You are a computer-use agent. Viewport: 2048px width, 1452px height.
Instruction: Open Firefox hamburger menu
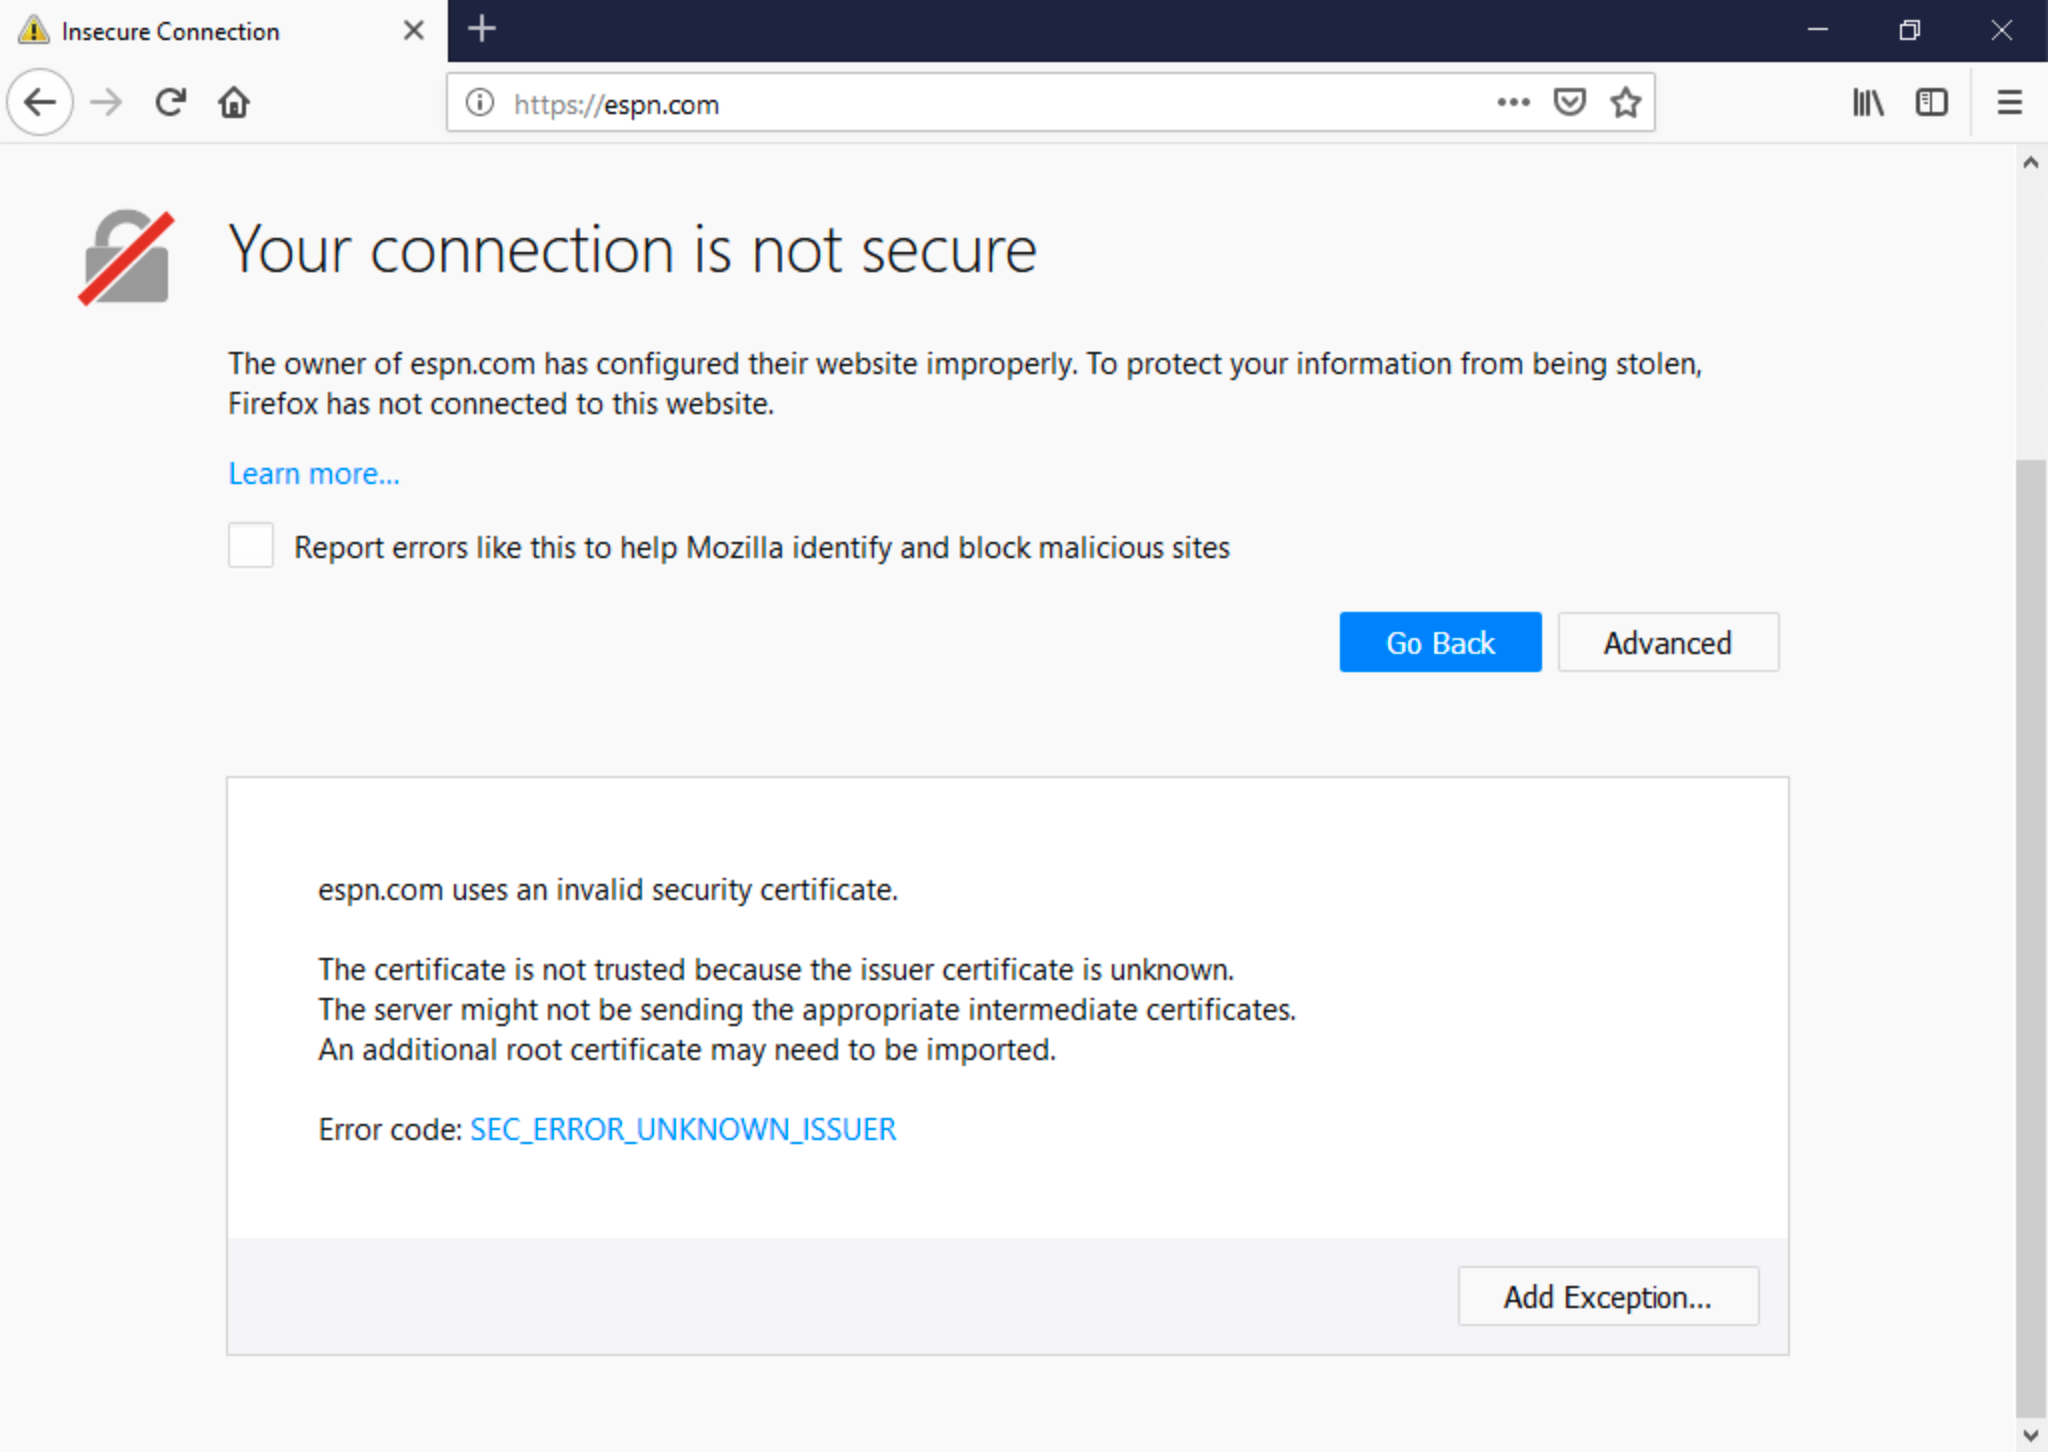click(2009, 102)
